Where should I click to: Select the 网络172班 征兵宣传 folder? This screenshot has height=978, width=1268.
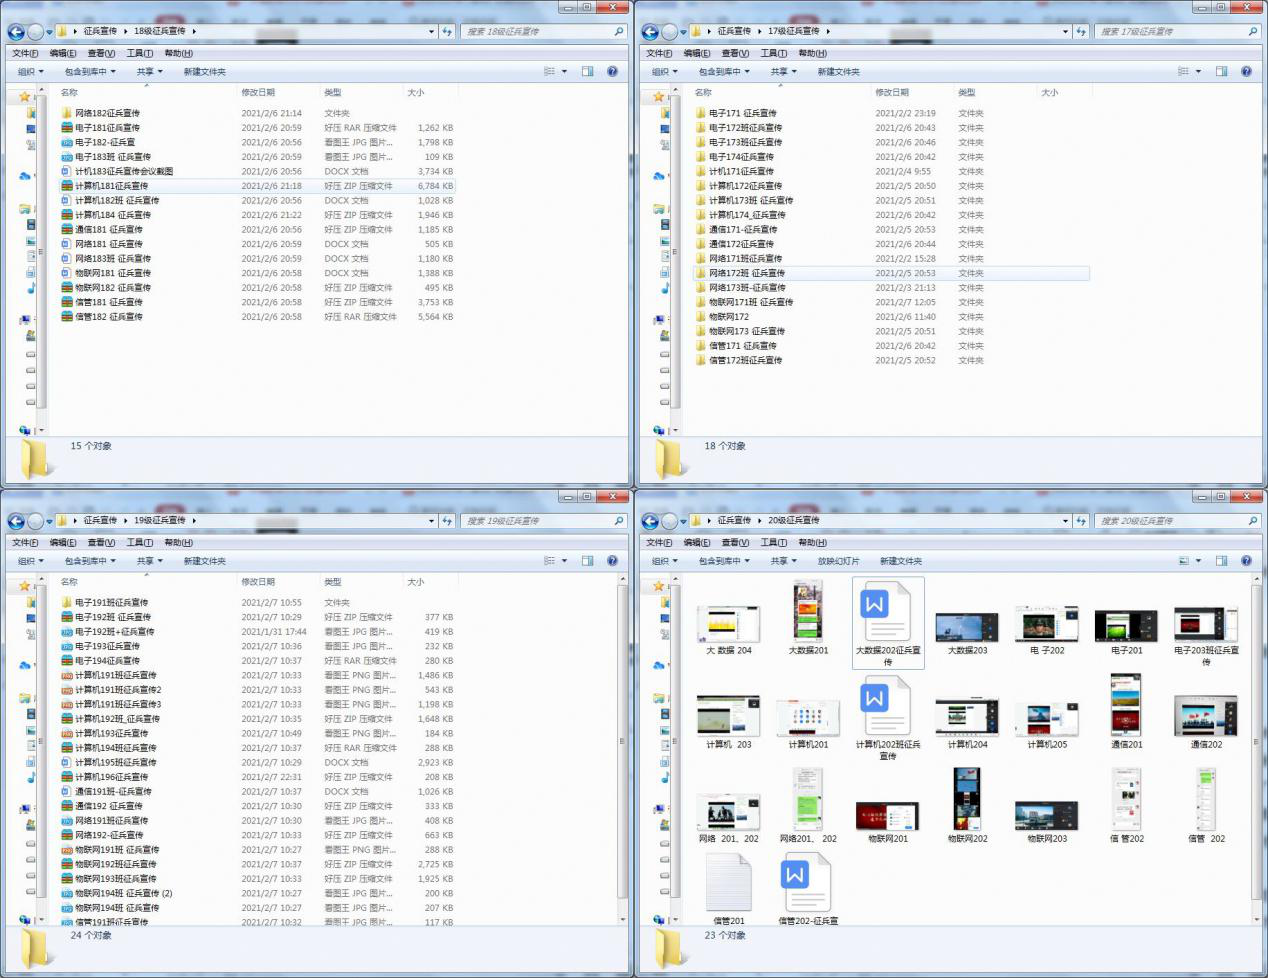click(746, 273)
